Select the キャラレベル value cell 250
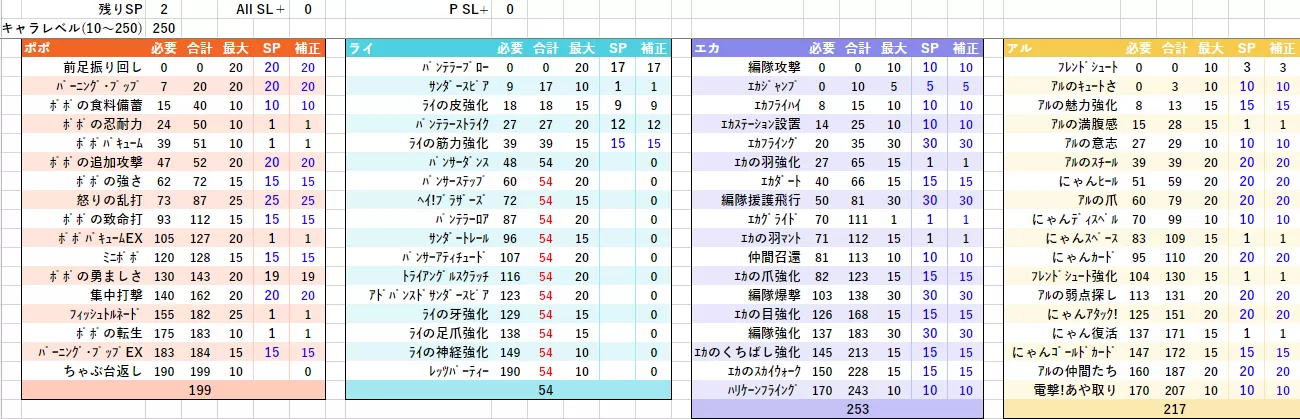Screen dimensions: 1300x419 (165, 28)
